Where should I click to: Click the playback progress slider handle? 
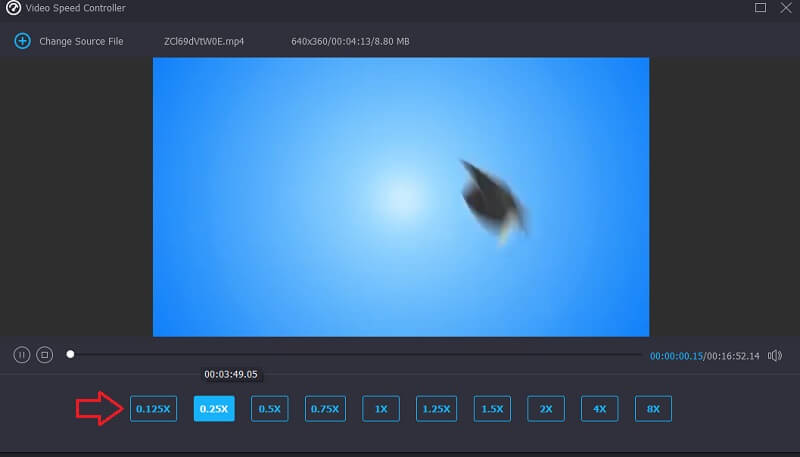point(70,354)
